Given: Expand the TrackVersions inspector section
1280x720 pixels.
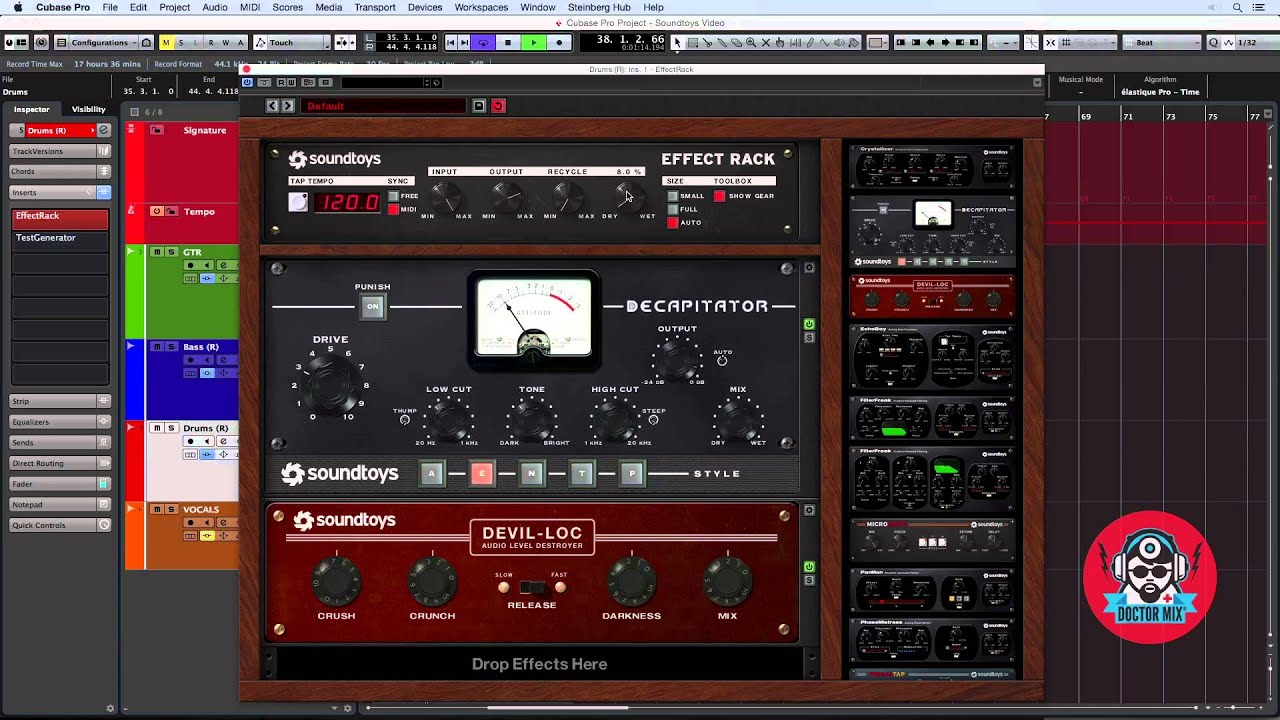Looking at the screenshot, I should tap(60, 151).
